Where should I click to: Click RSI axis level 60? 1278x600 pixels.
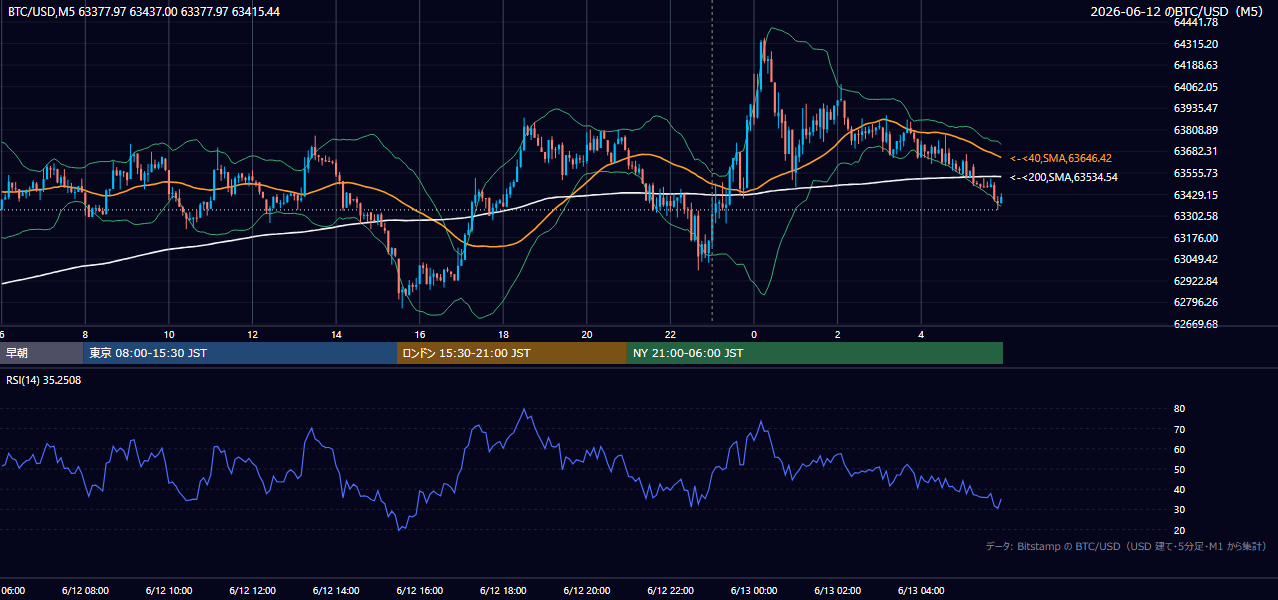click(x=1179, y=449)
